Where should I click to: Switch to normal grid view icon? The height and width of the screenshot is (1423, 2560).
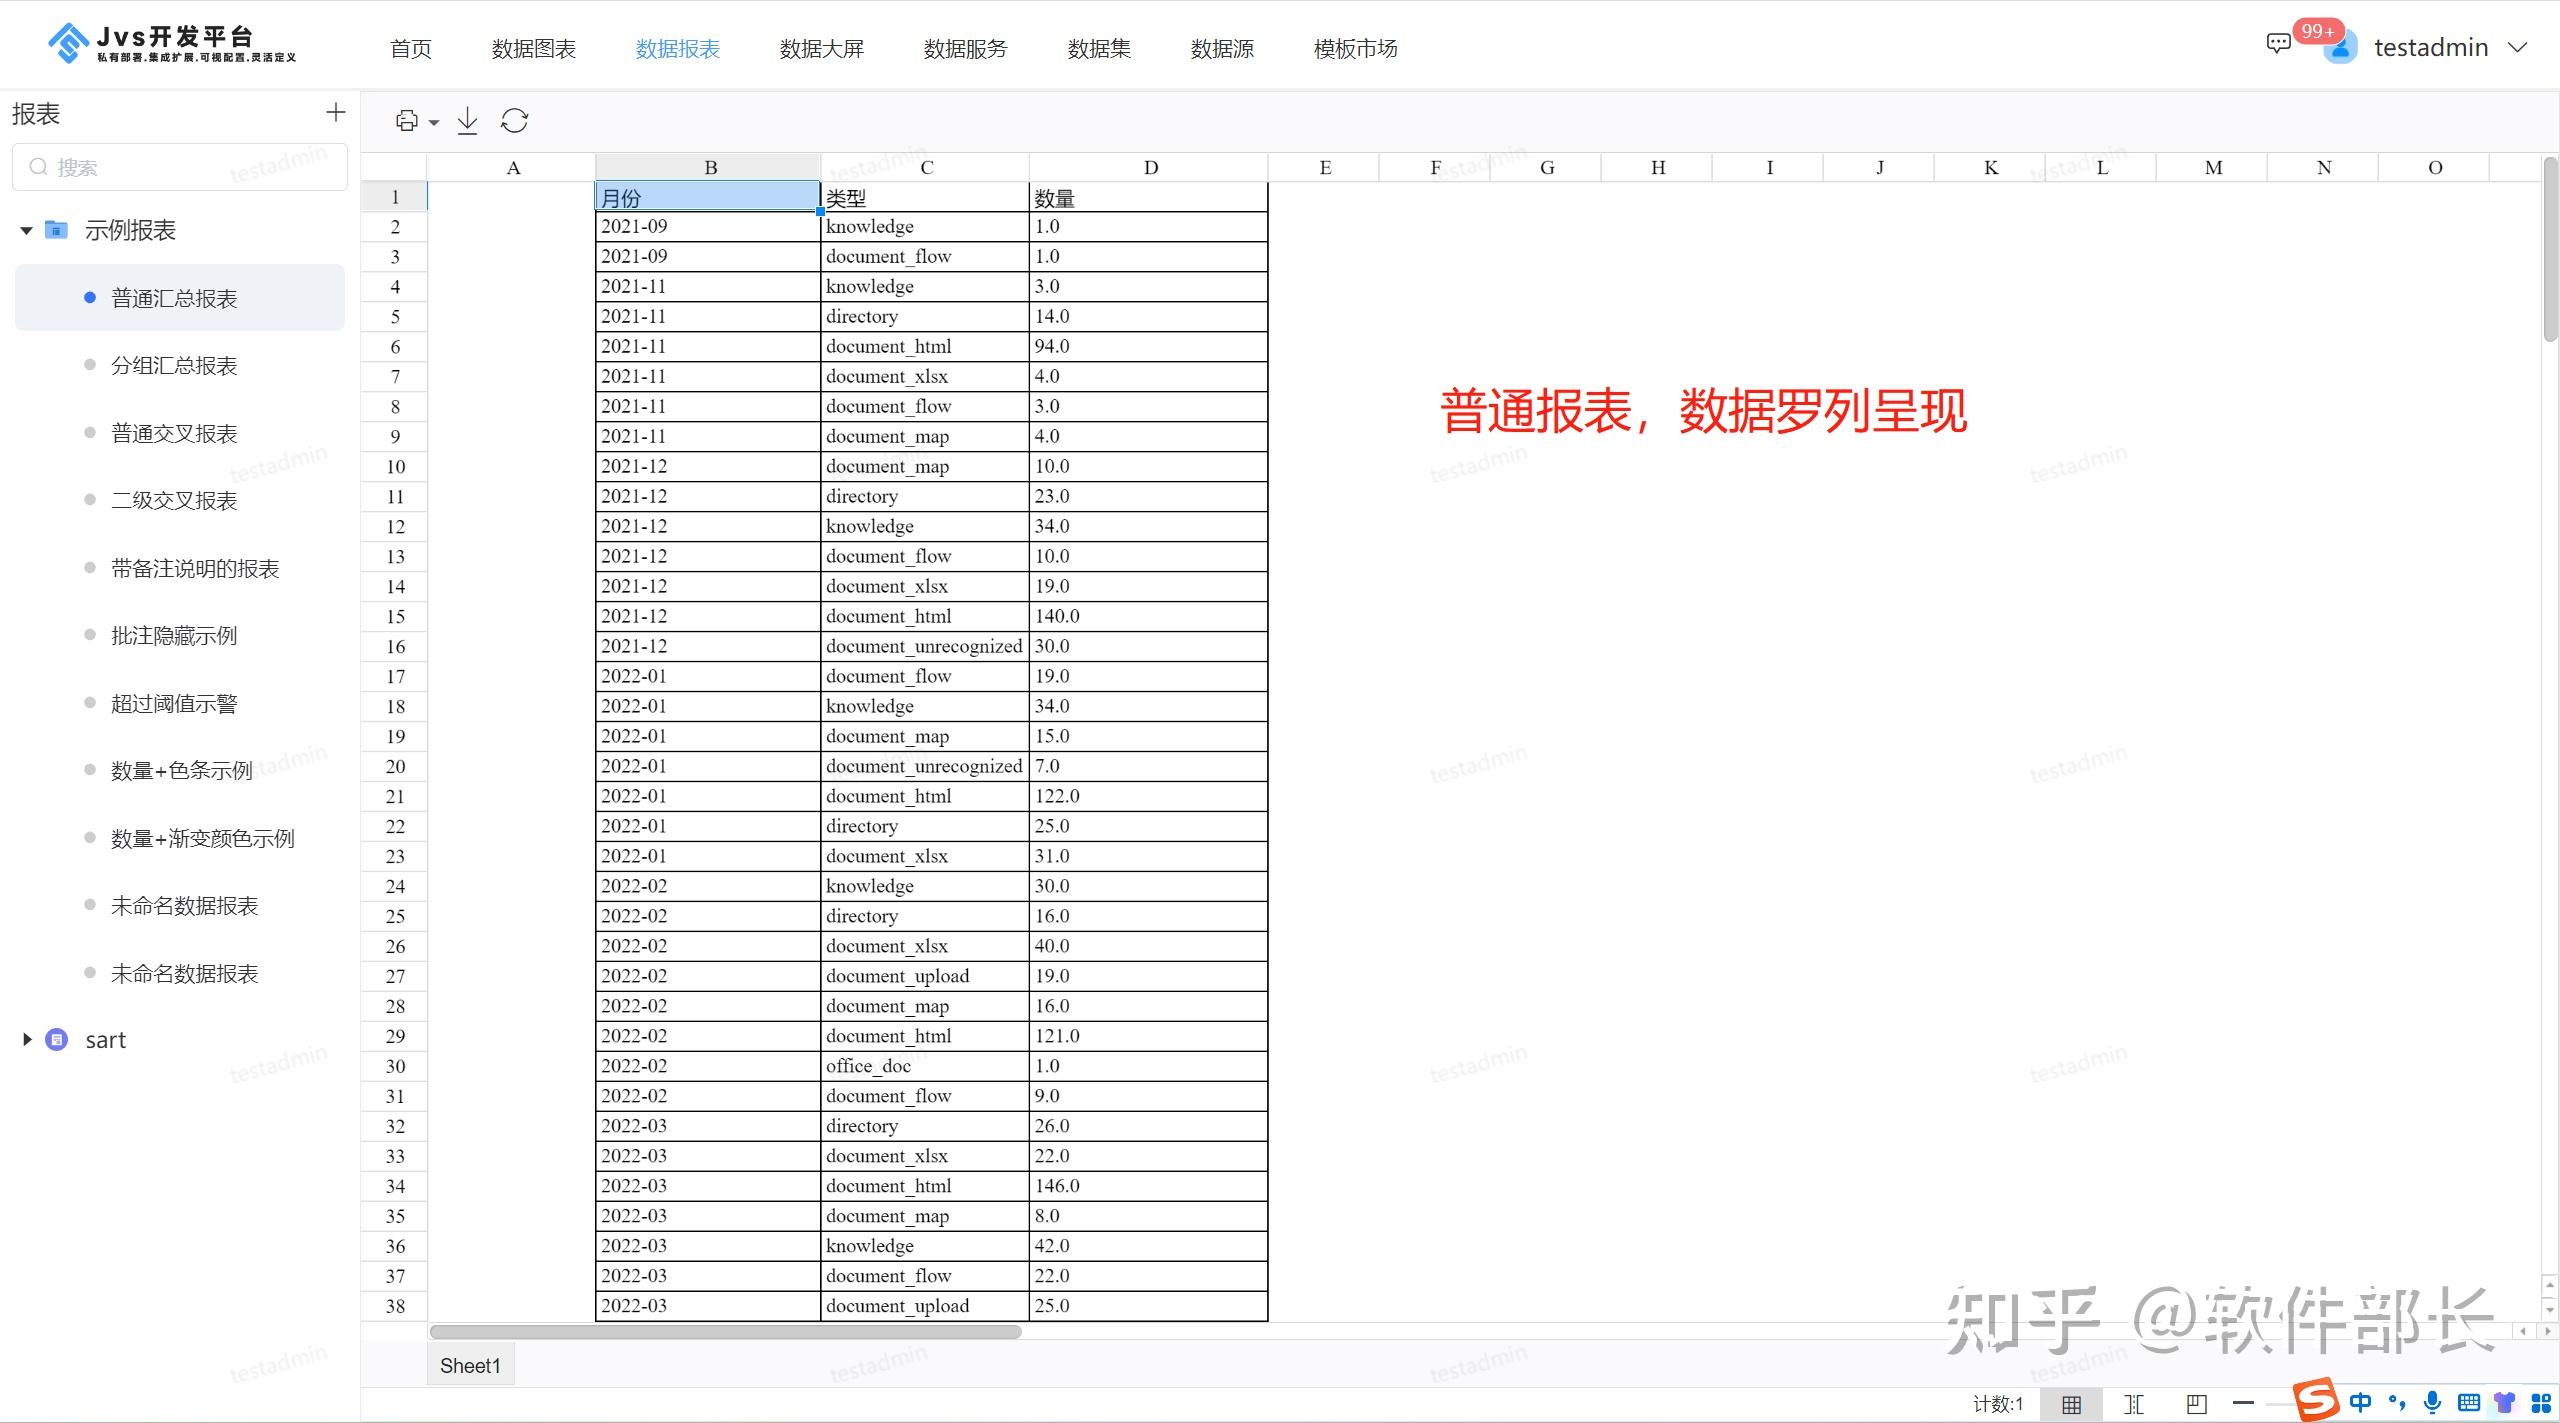2071,1403
